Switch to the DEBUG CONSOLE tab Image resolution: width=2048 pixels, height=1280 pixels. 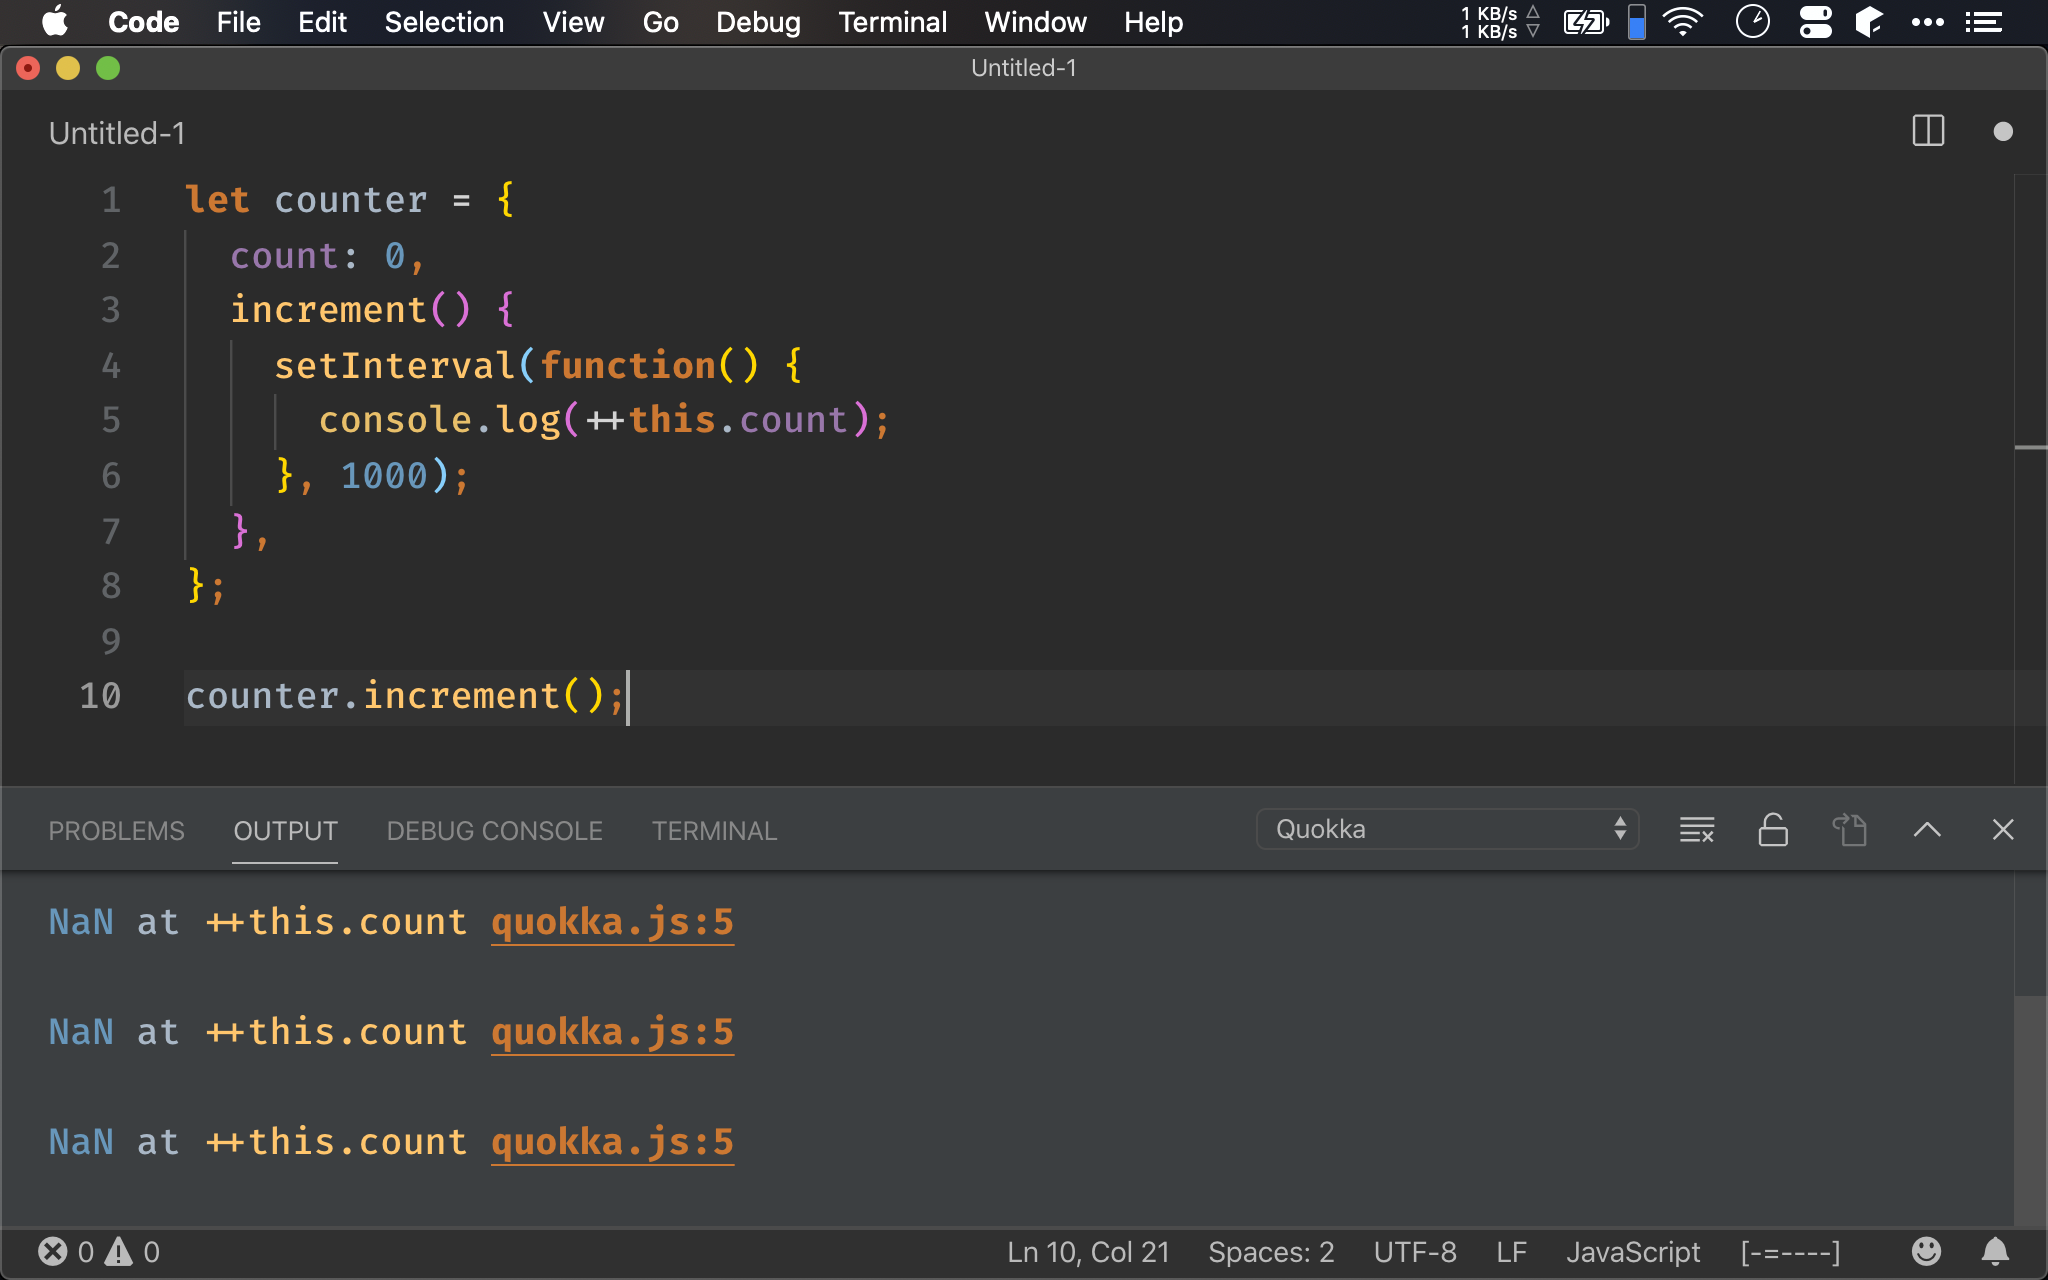click(494, 831)
